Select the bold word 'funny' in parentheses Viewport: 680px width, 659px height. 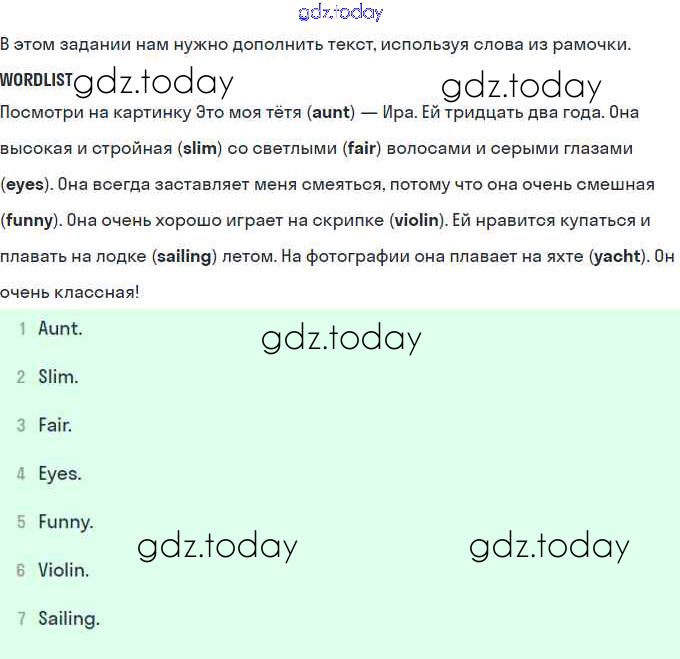[29, 220]
